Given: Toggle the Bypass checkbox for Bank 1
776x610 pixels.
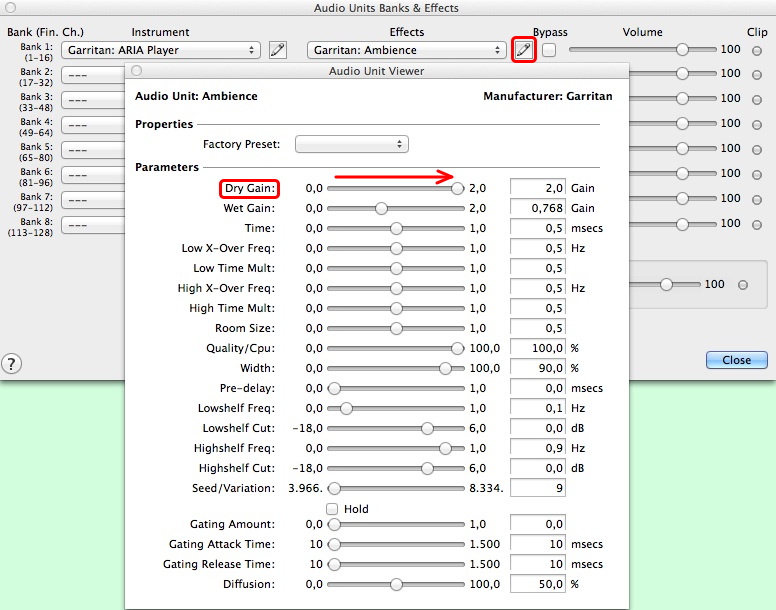Looking at the screenshot, I should tap(549, 50).
